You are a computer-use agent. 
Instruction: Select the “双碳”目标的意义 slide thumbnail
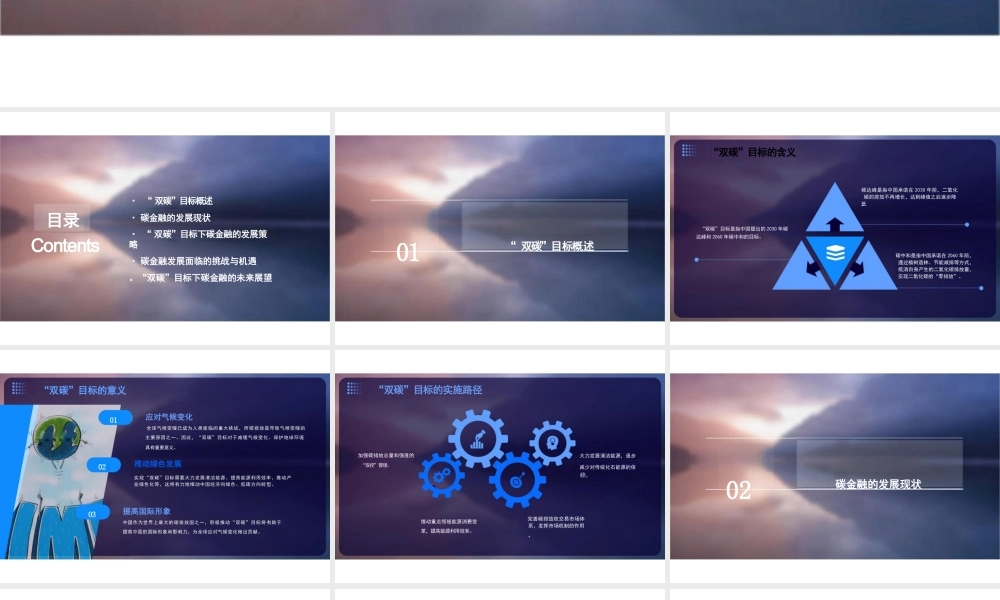click(165, 466)
